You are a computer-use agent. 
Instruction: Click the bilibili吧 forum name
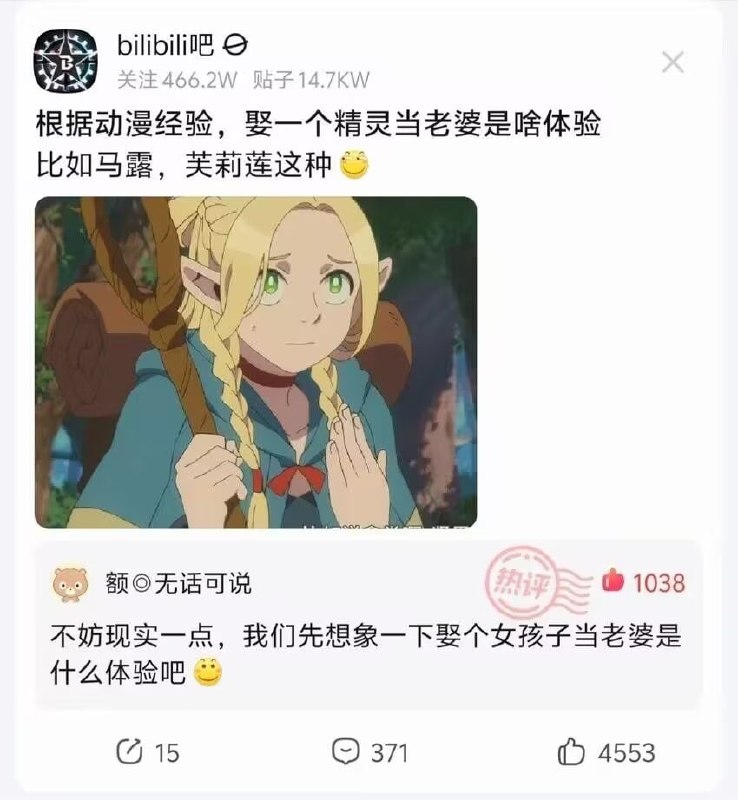165,45
